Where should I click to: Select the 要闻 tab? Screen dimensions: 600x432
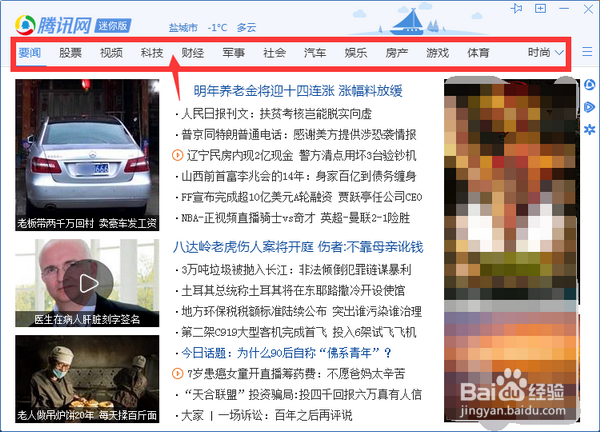click(29, 52)
